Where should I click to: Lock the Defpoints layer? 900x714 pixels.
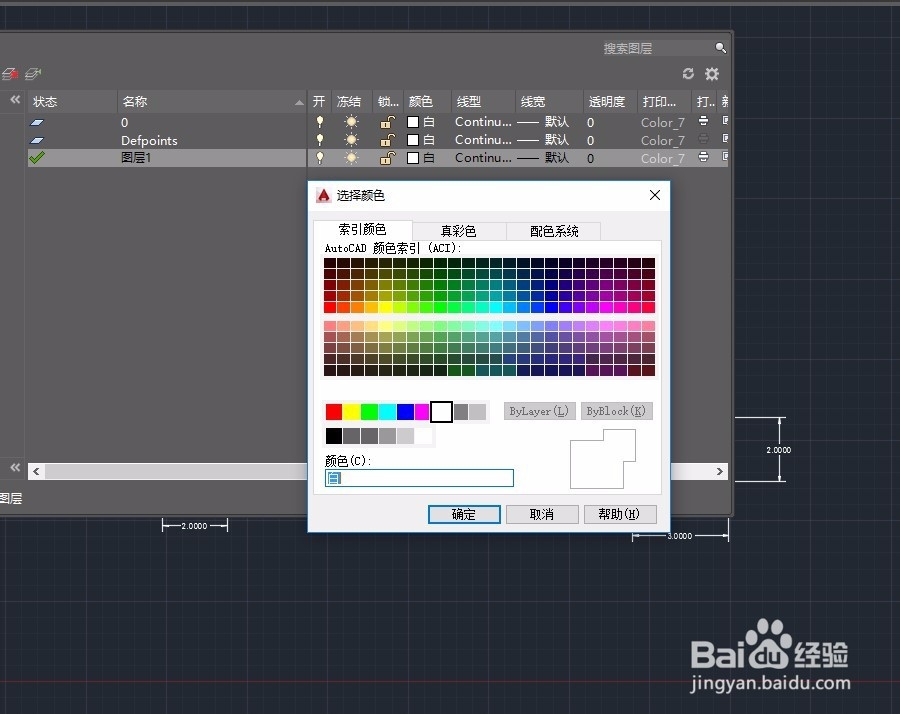tap(387, 139)
